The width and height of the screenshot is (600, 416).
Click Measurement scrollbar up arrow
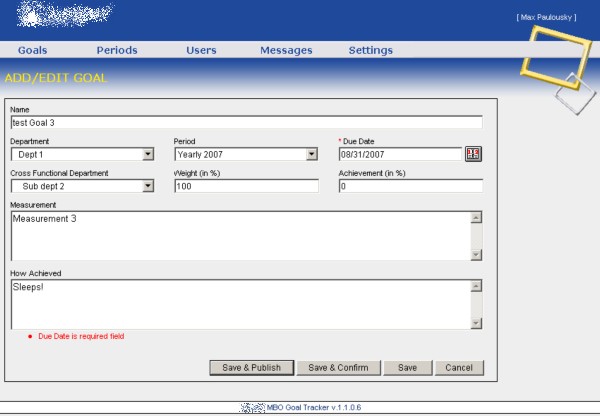click(476, 218)
